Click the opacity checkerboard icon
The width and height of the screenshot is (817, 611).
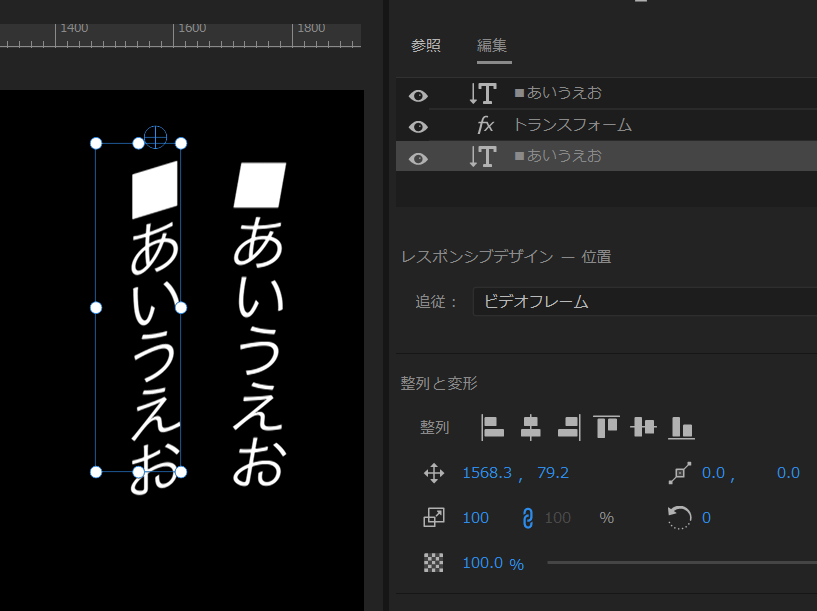click(x=434, y=563)
